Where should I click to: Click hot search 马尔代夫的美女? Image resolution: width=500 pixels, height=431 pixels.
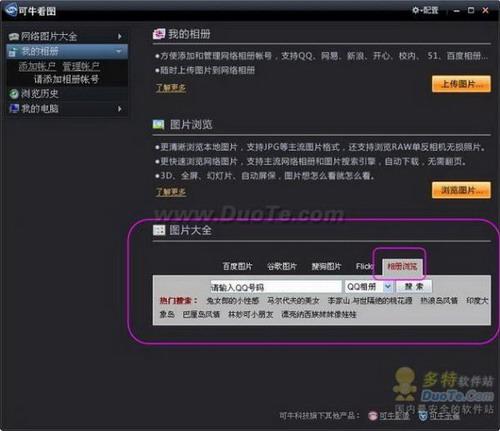(x=293, y=301)
